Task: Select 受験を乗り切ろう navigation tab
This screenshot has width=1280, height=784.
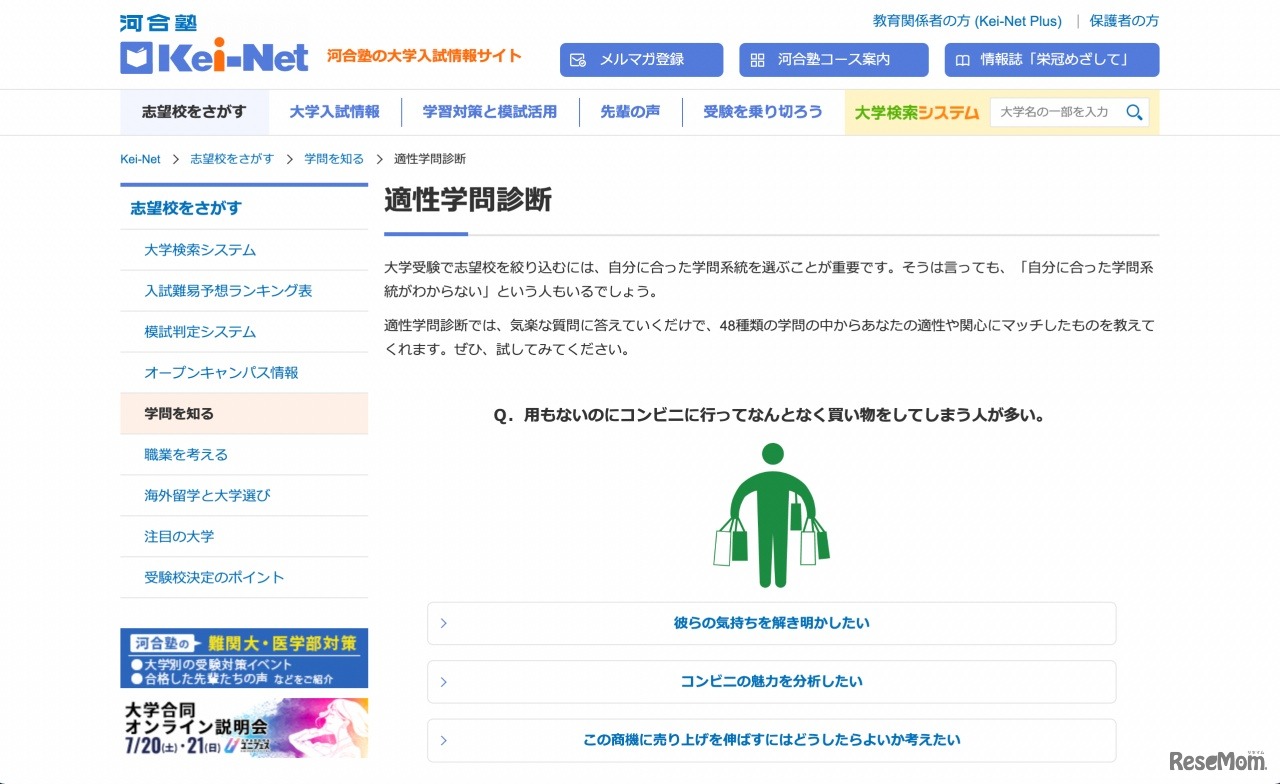Action: (x=763, y=112)
